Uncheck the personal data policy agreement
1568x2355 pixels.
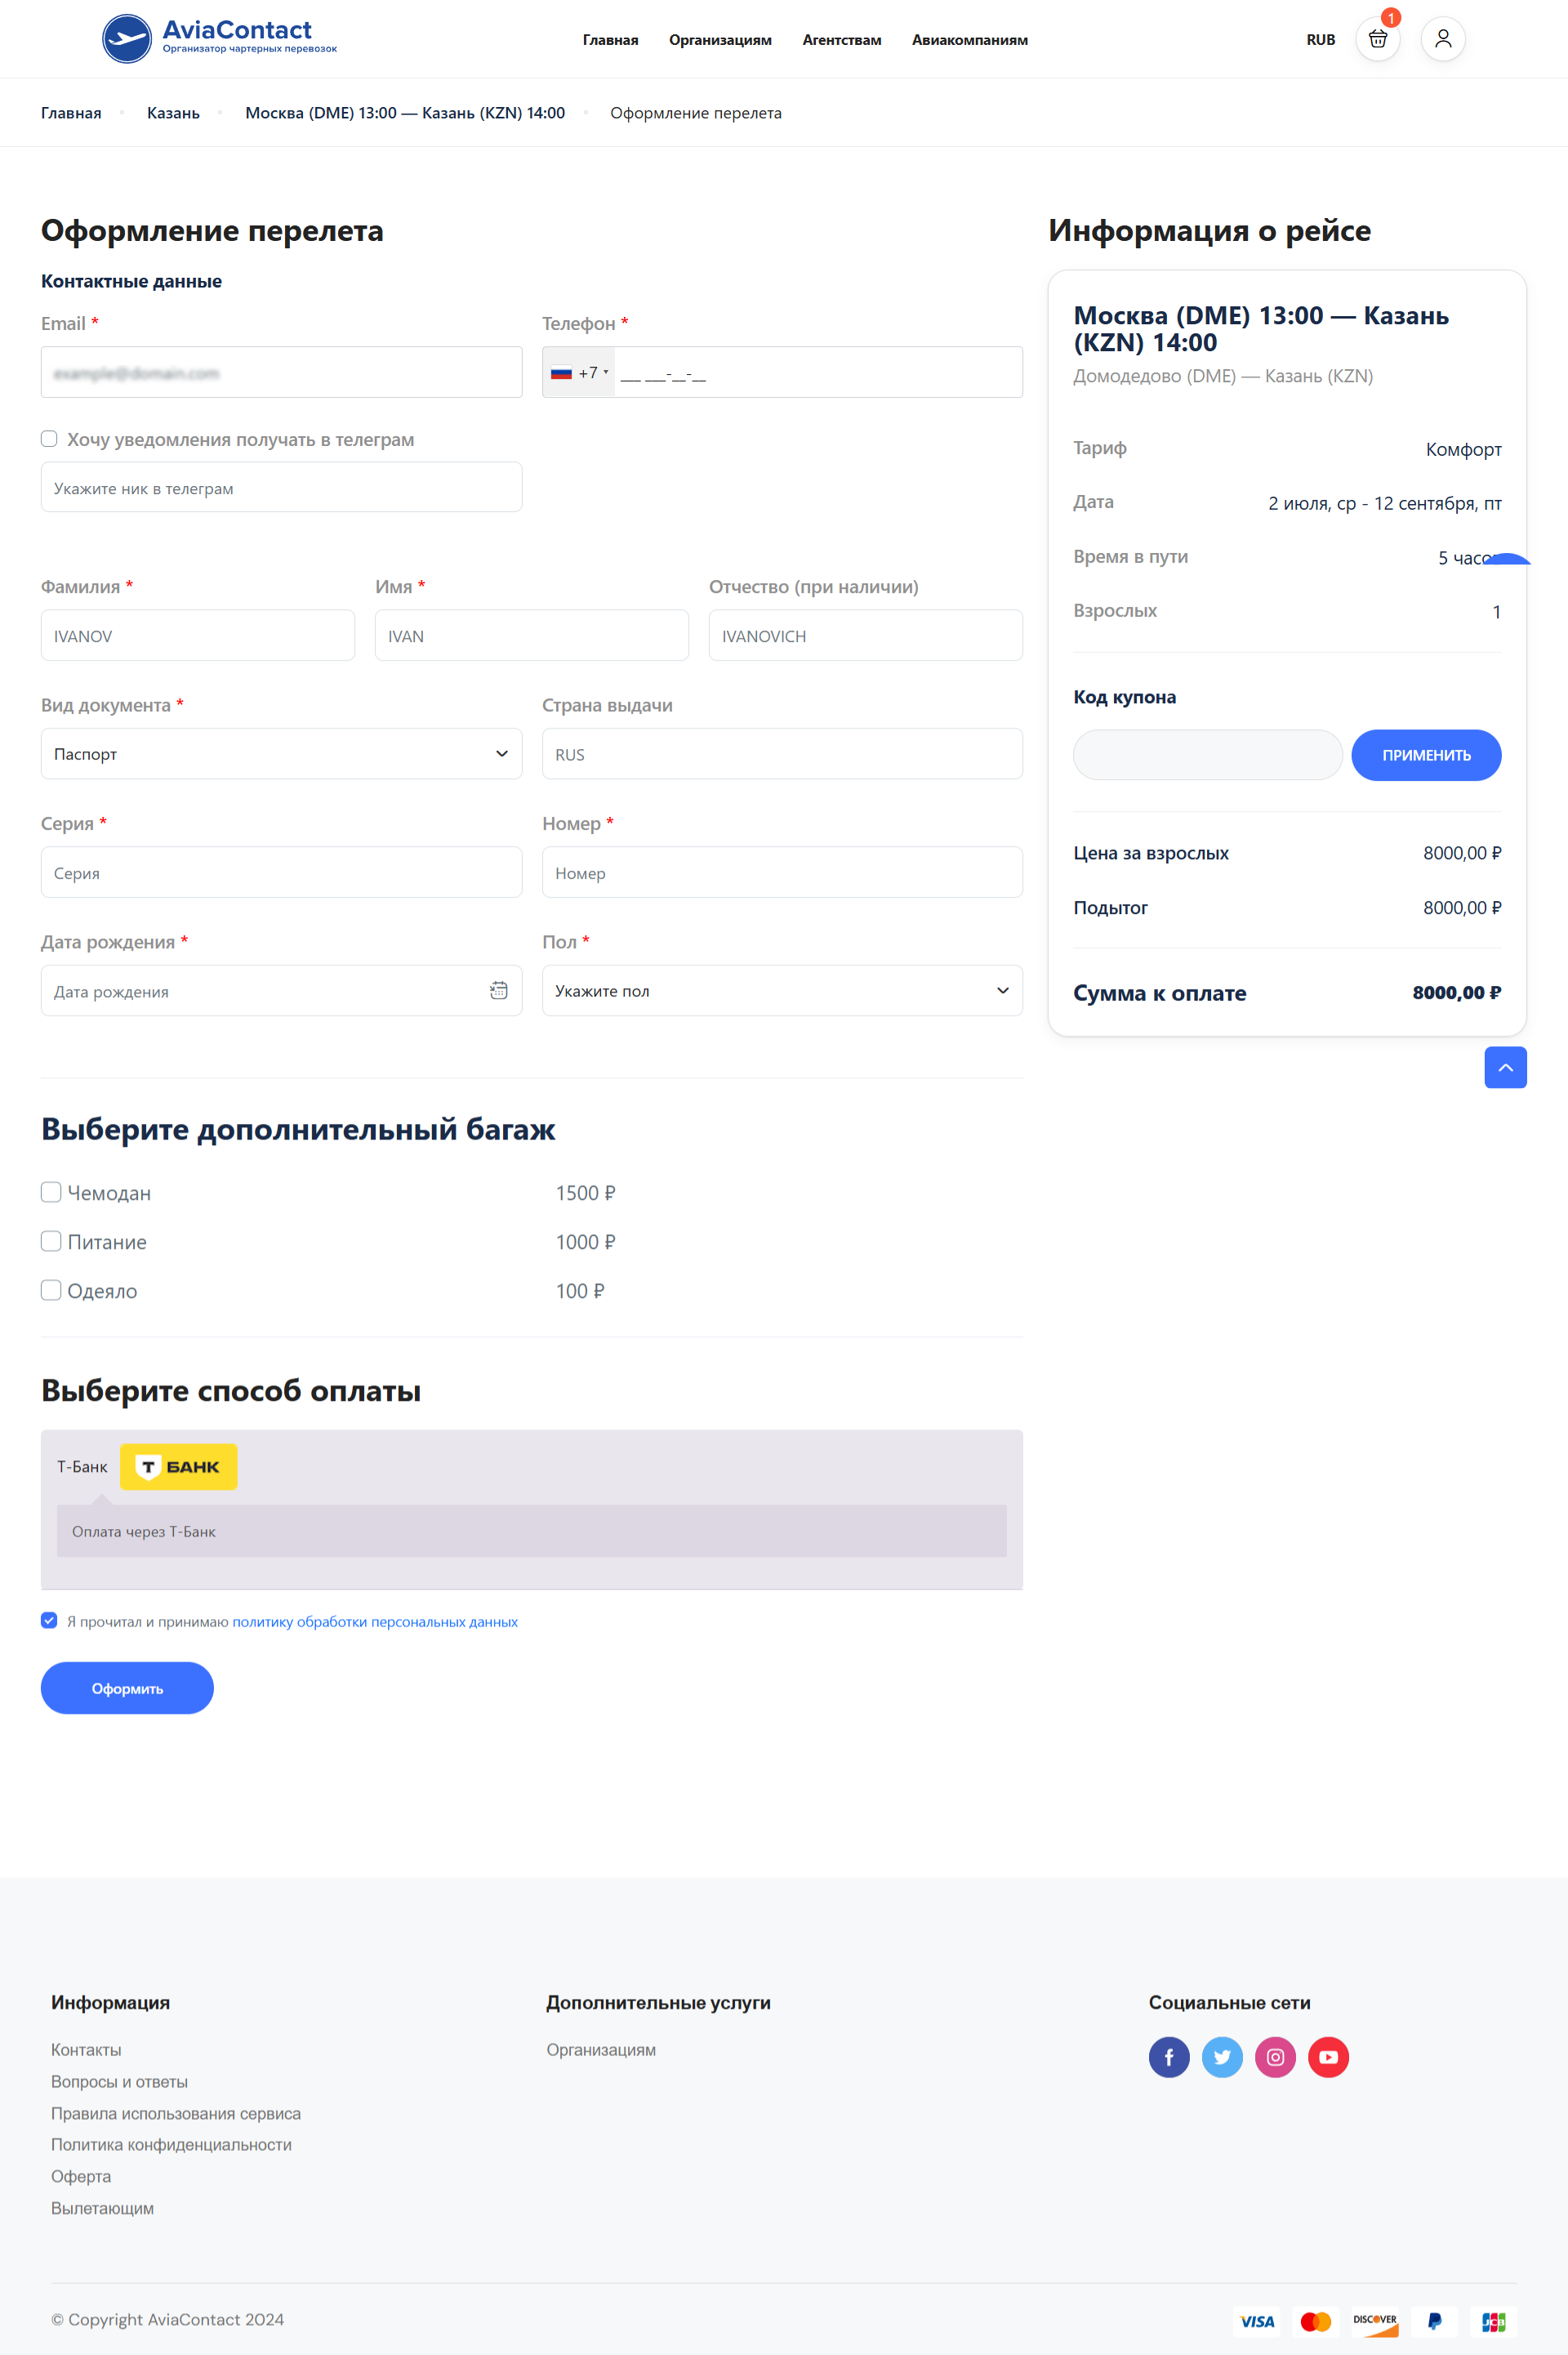(x=49, y=1620)
